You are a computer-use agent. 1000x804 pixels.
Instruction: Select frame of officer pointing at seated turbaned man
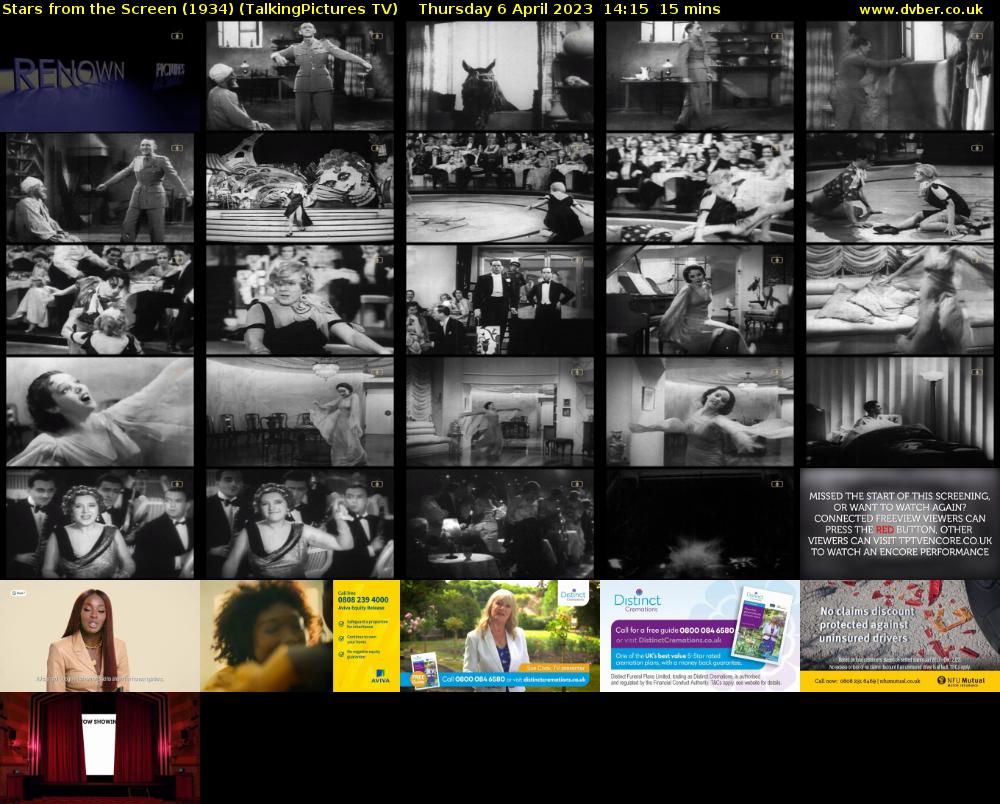pyautogui.click(x=100, y=188)
